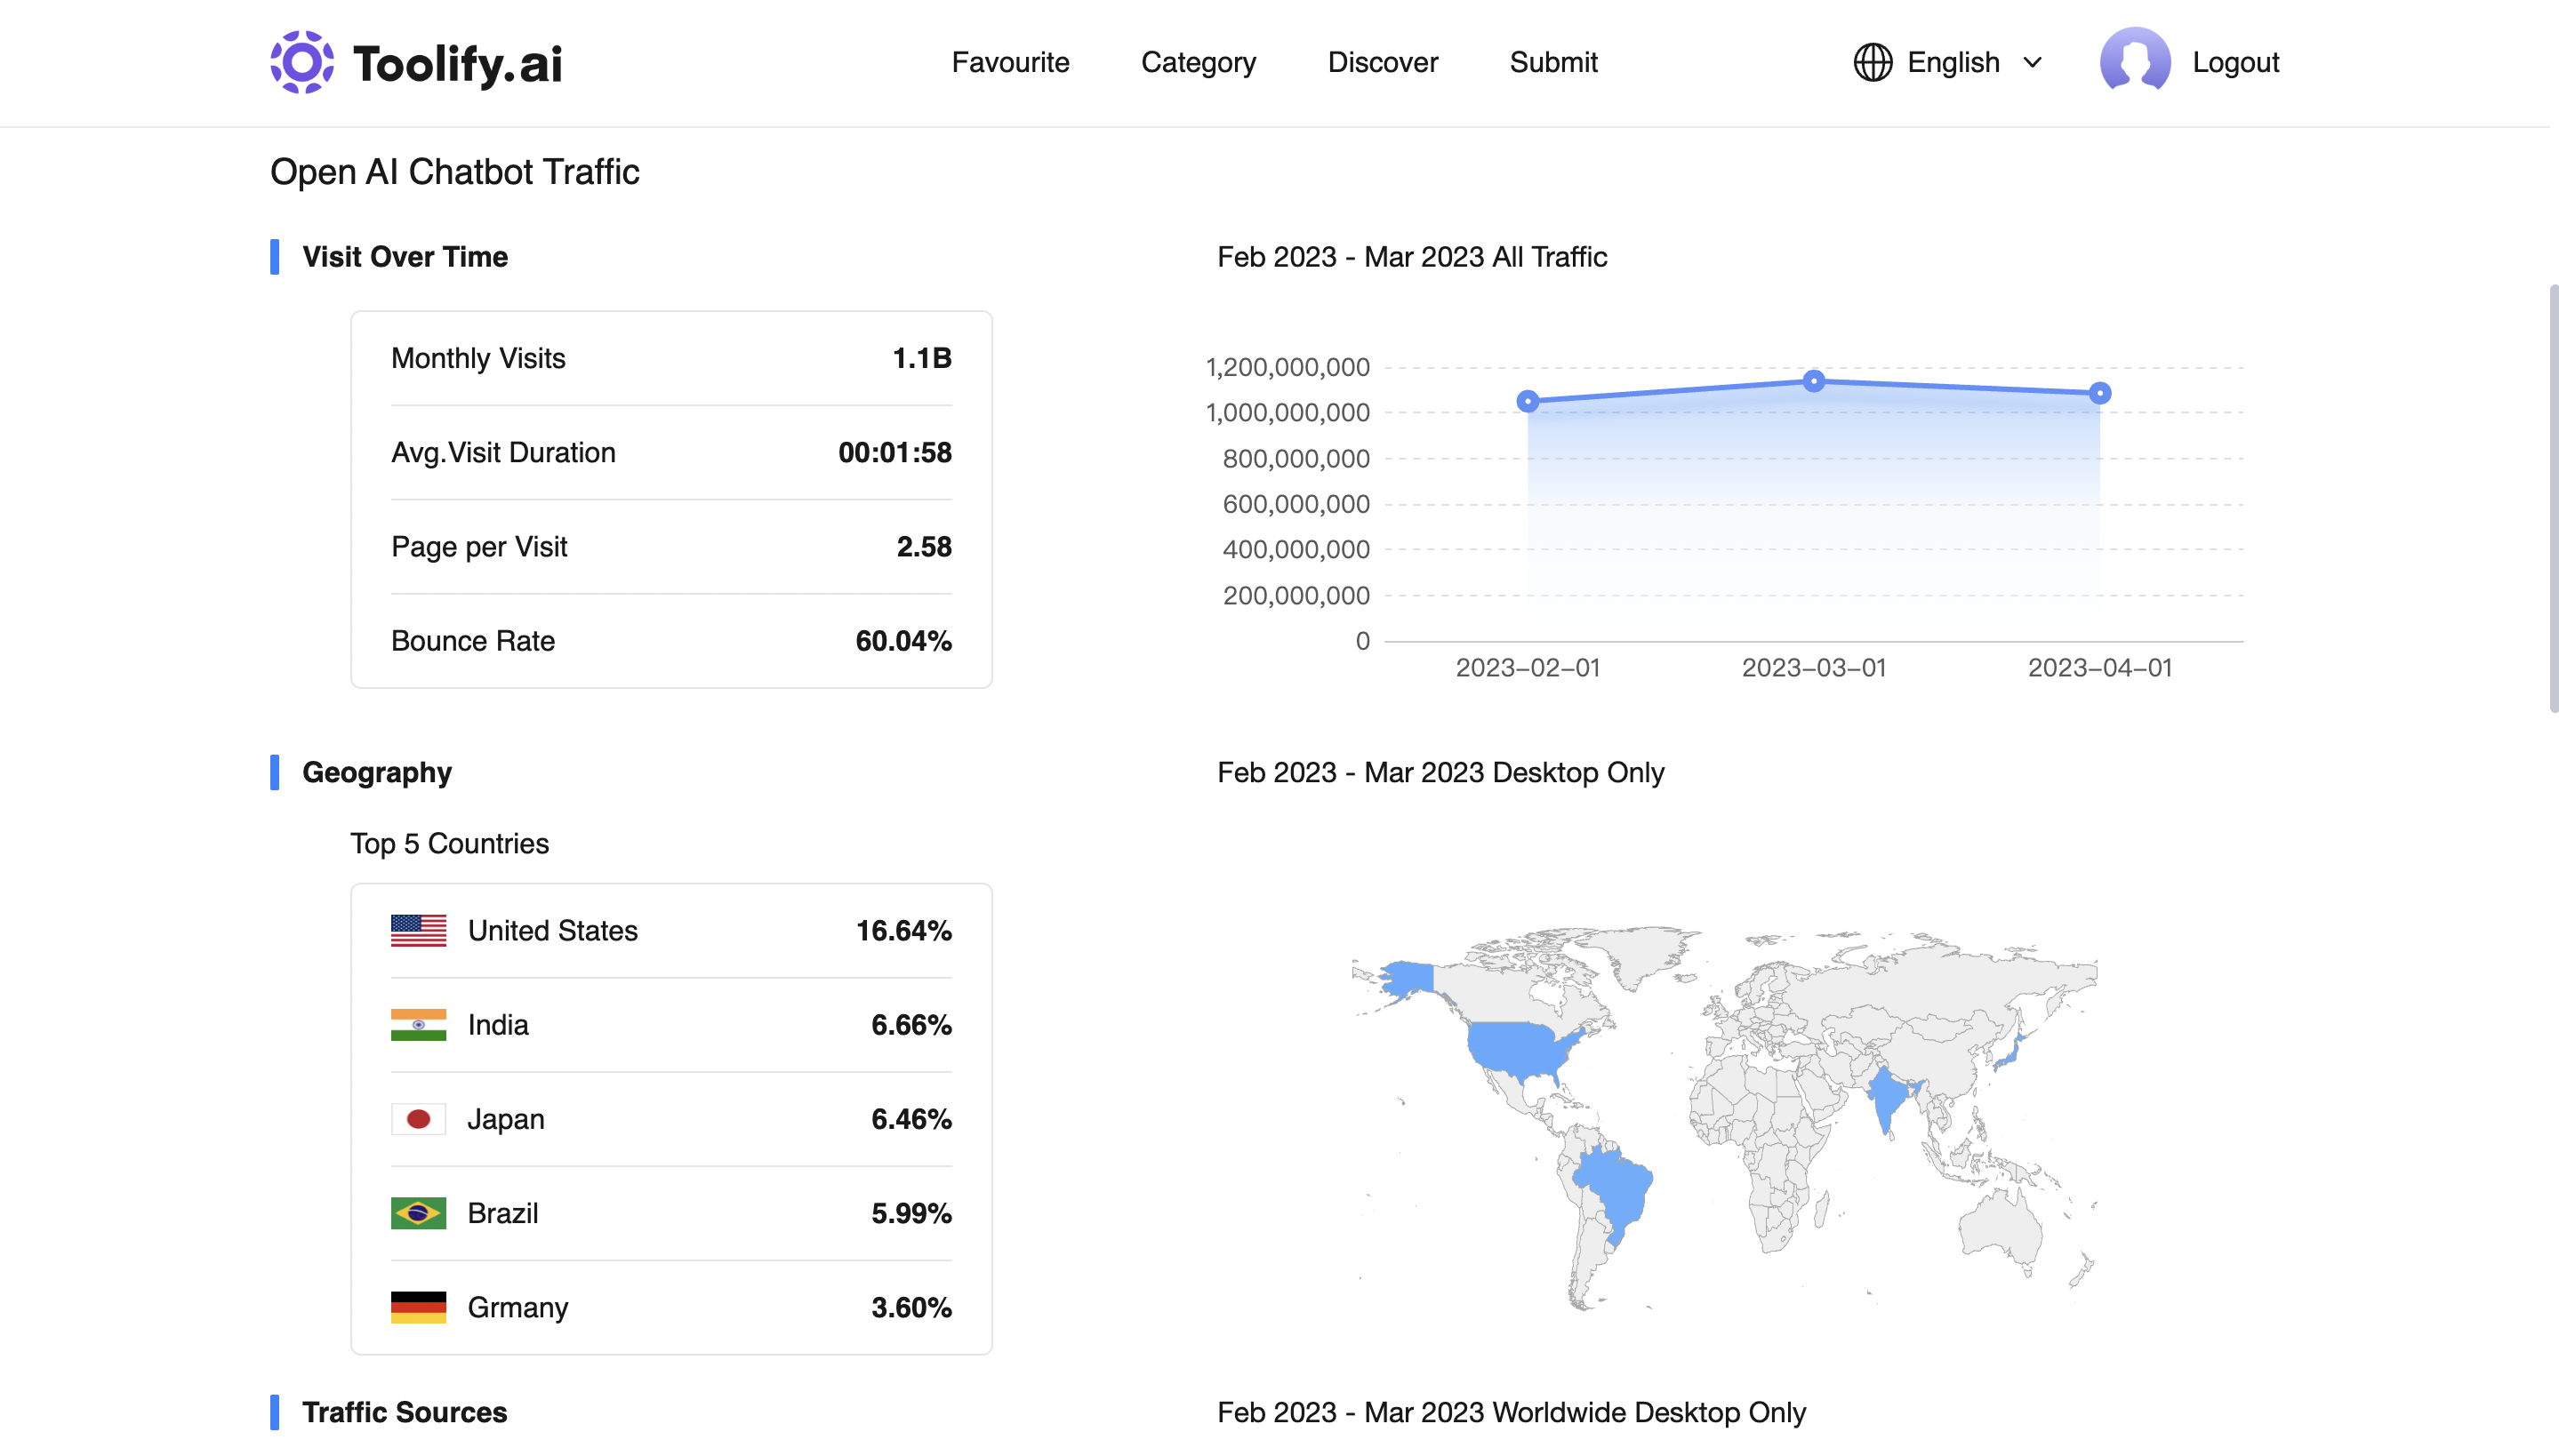Screen dimensions: 2559x1456
Task: Go to the Discover page
Action: 1382,62
